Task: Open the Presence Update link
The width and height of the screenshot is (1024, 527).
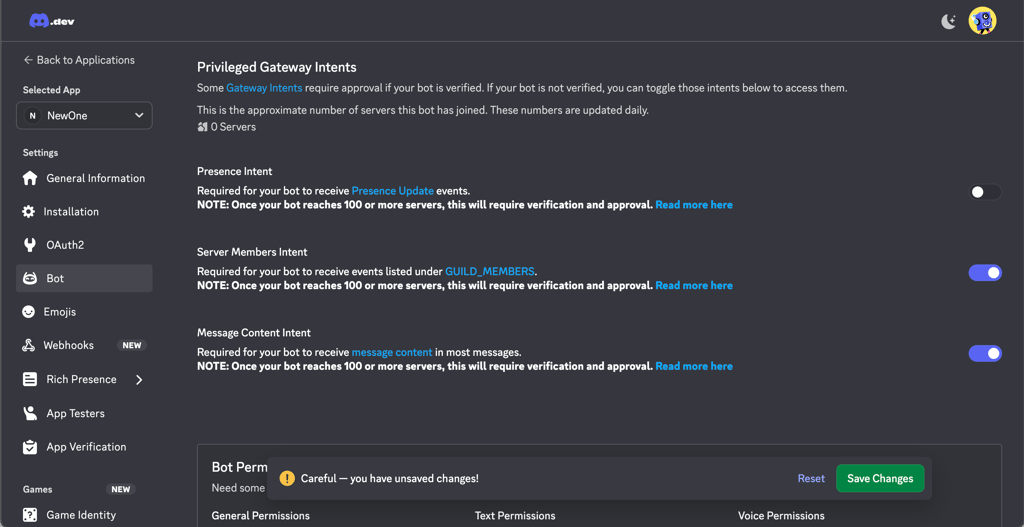Action: pyautogui.click(x=392, y=191)
